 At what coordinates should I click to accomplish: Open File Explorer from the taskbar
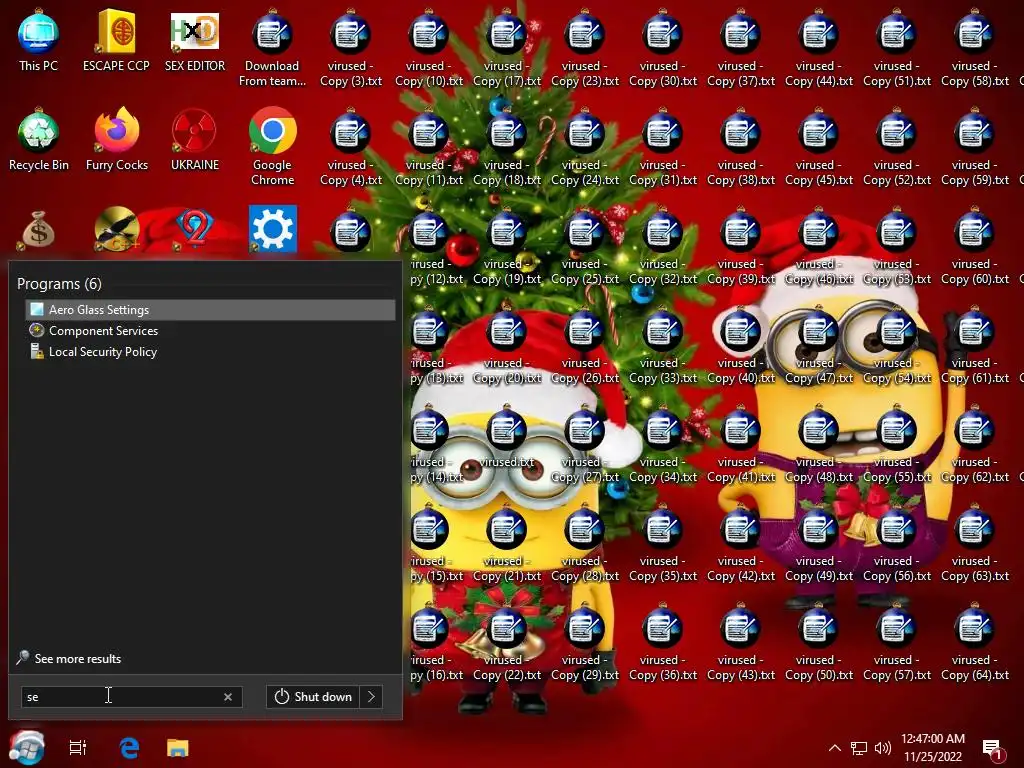pyautogui.click(x=178, y=748)
